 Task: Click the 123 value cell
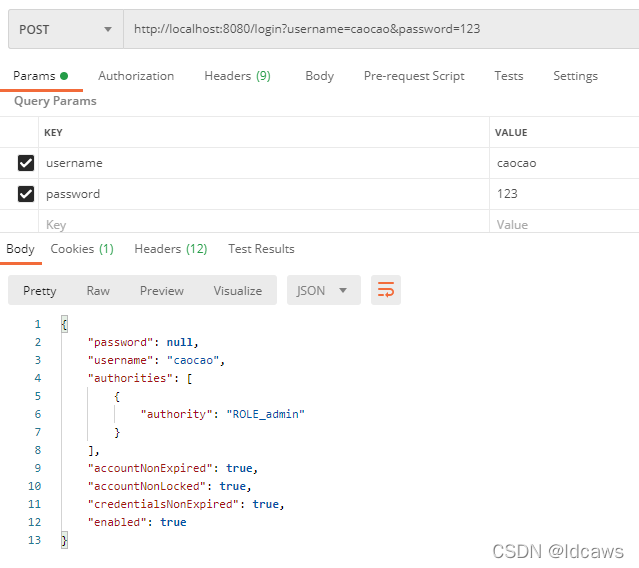pos(564,194)
